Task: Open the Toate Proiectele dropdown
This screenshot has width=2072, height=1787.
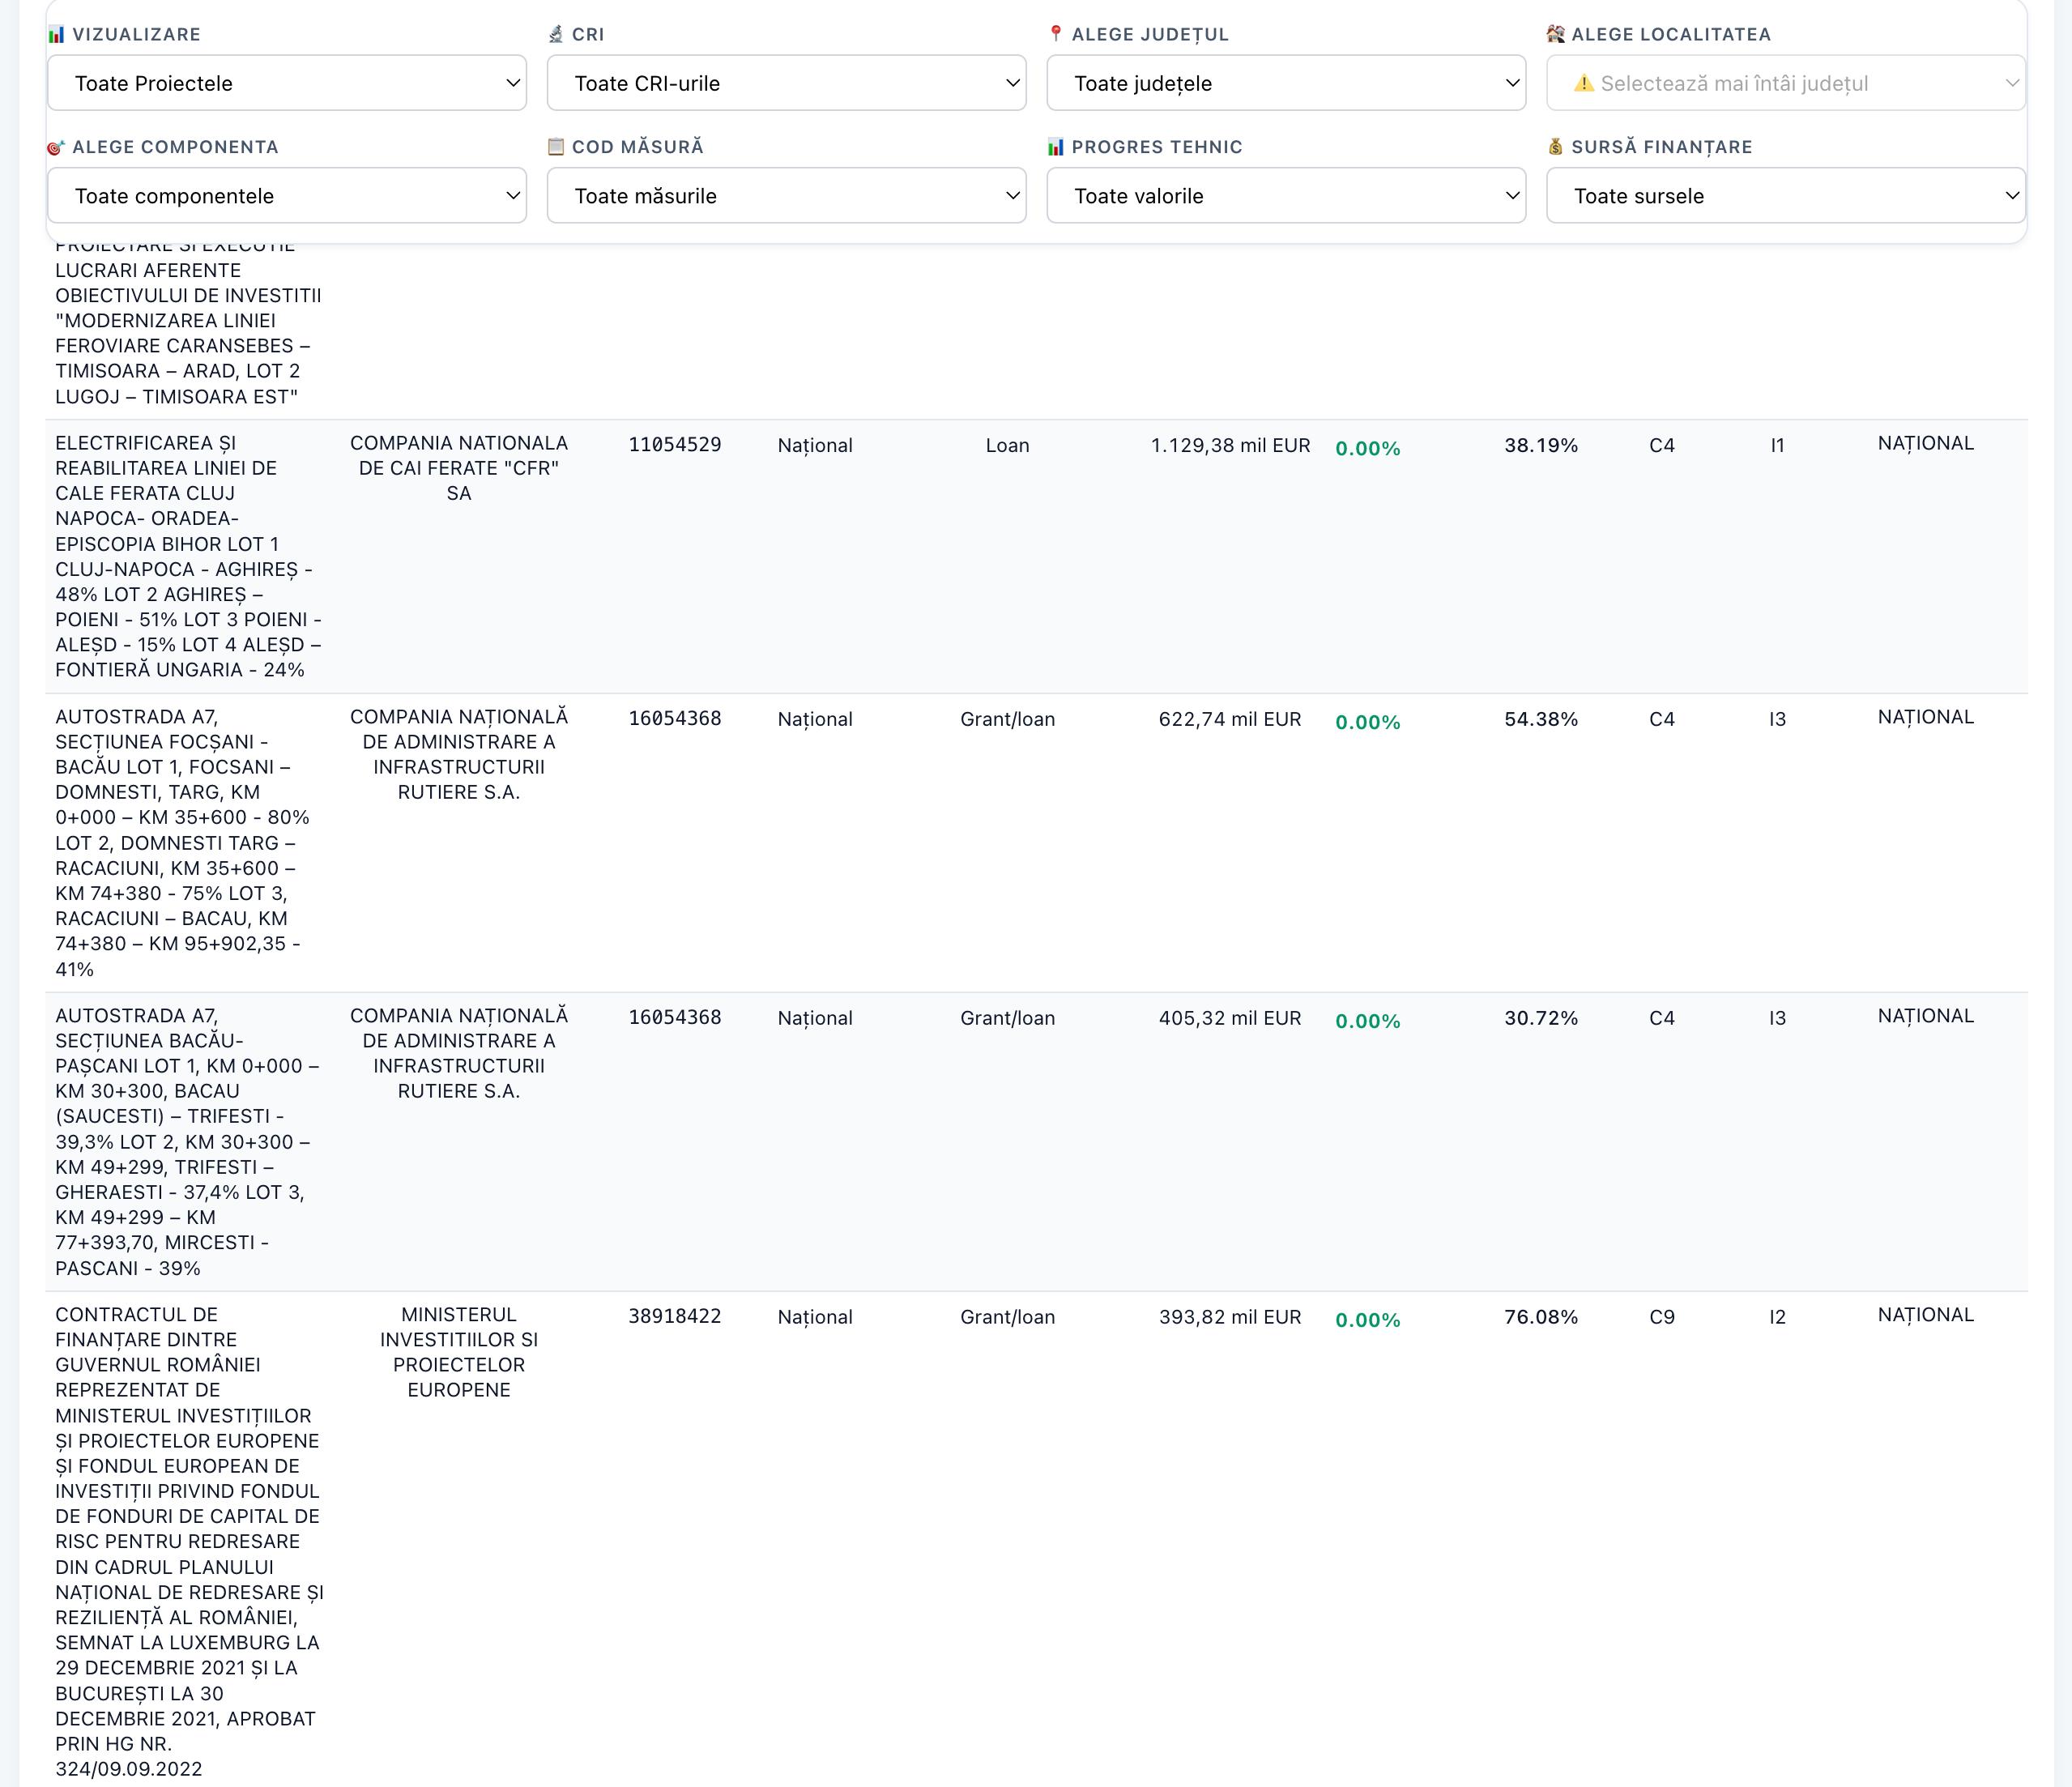Action: [x=287, y=83]
